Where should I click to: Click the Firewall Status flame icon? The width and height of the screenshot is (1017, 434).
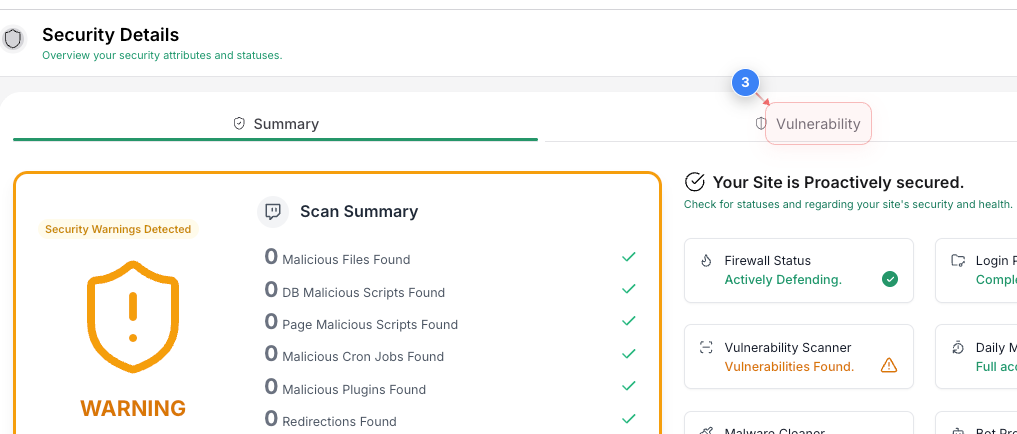[706, 261]
